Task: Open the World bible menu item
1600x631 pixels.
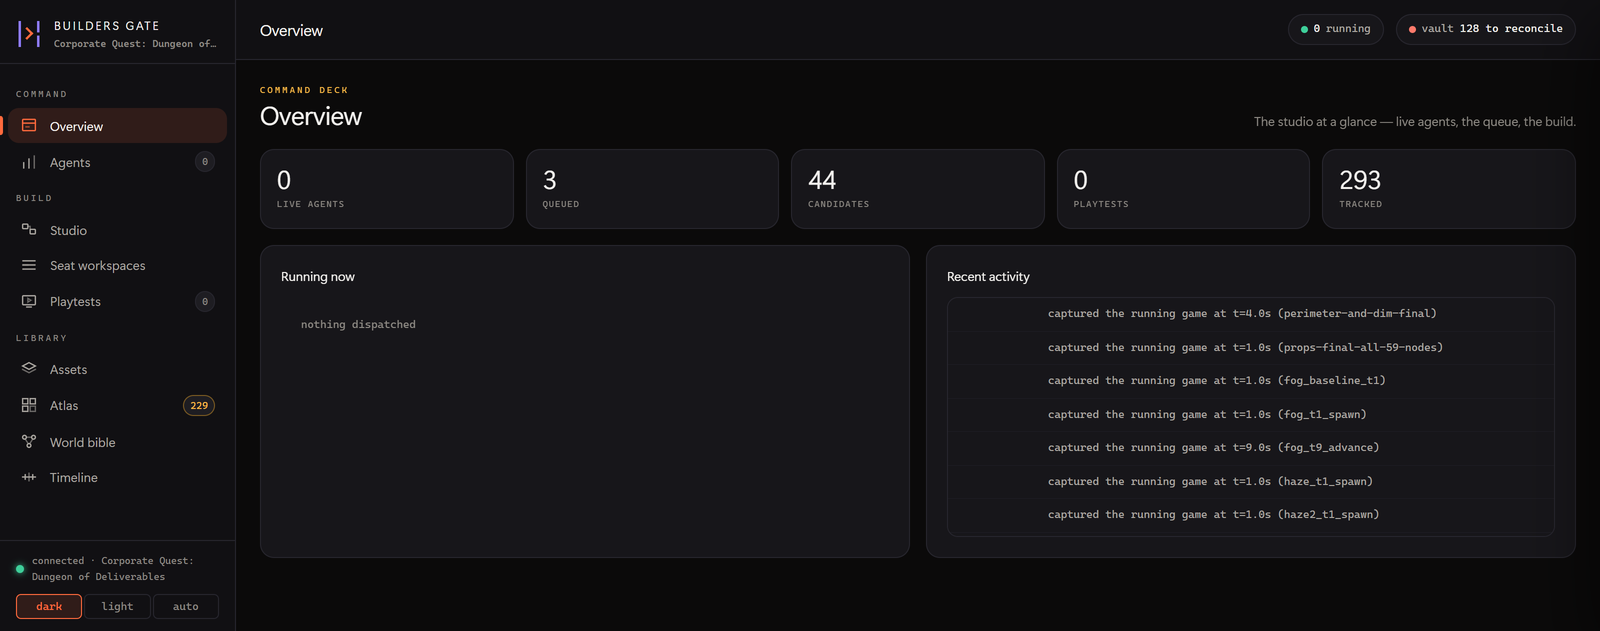Action: point(118,442)
